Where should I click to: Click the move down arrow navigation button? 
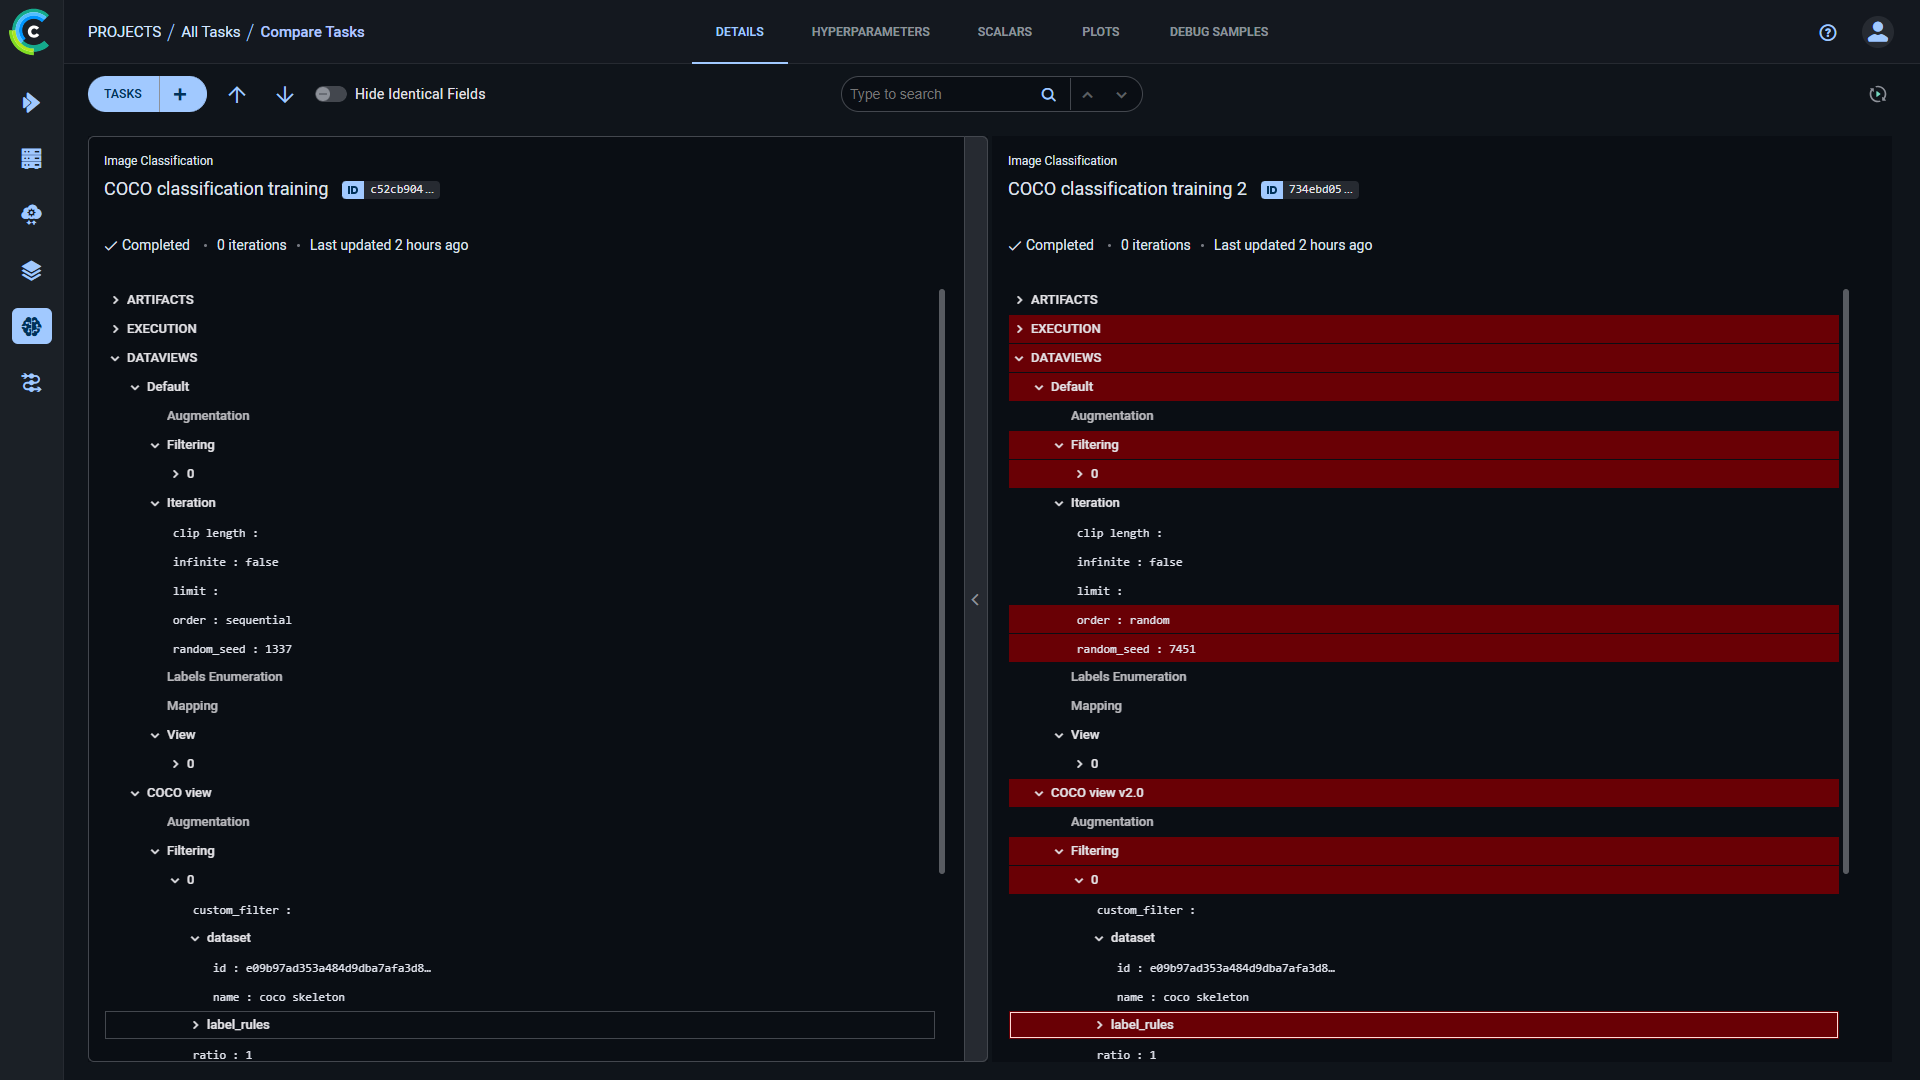[285, 94]
